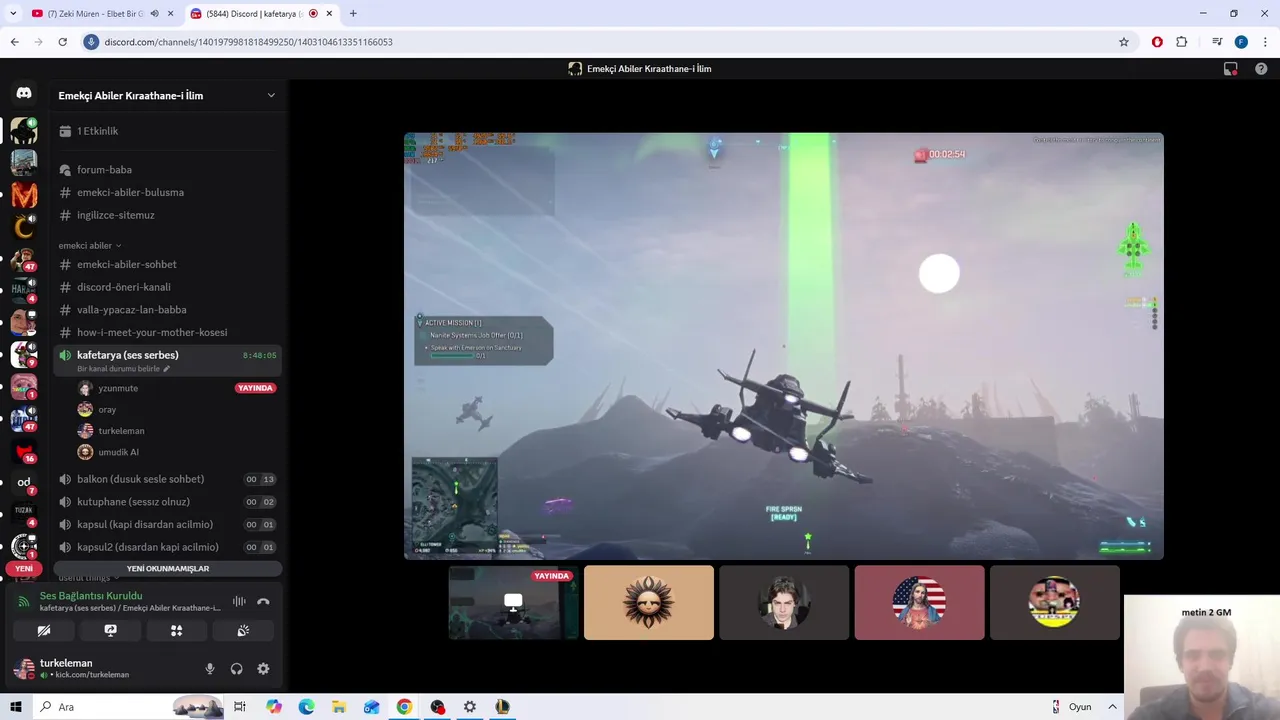The width and height of the screenshot is (1280, 720).
Task: Join balkon (dusuk sesle sohbet) voice channel
Action: point(167,479)
